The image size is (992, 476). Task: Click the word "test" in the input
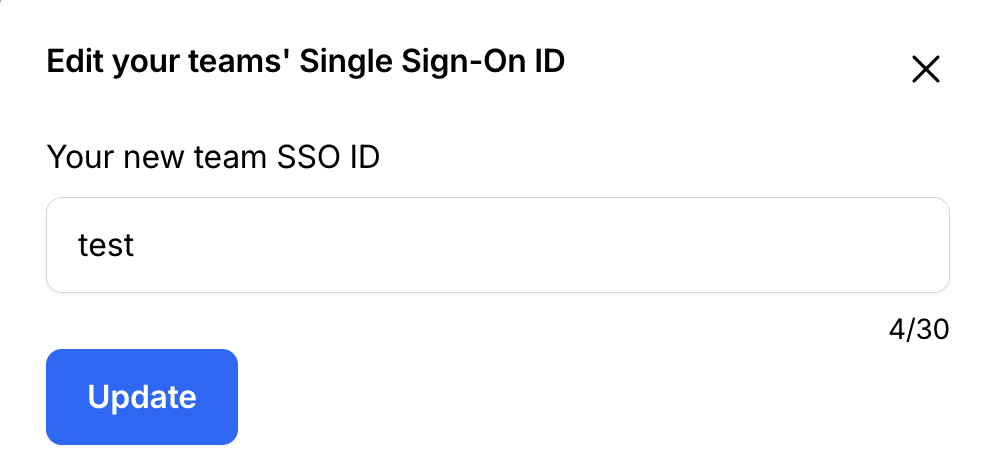pos(106,245)
